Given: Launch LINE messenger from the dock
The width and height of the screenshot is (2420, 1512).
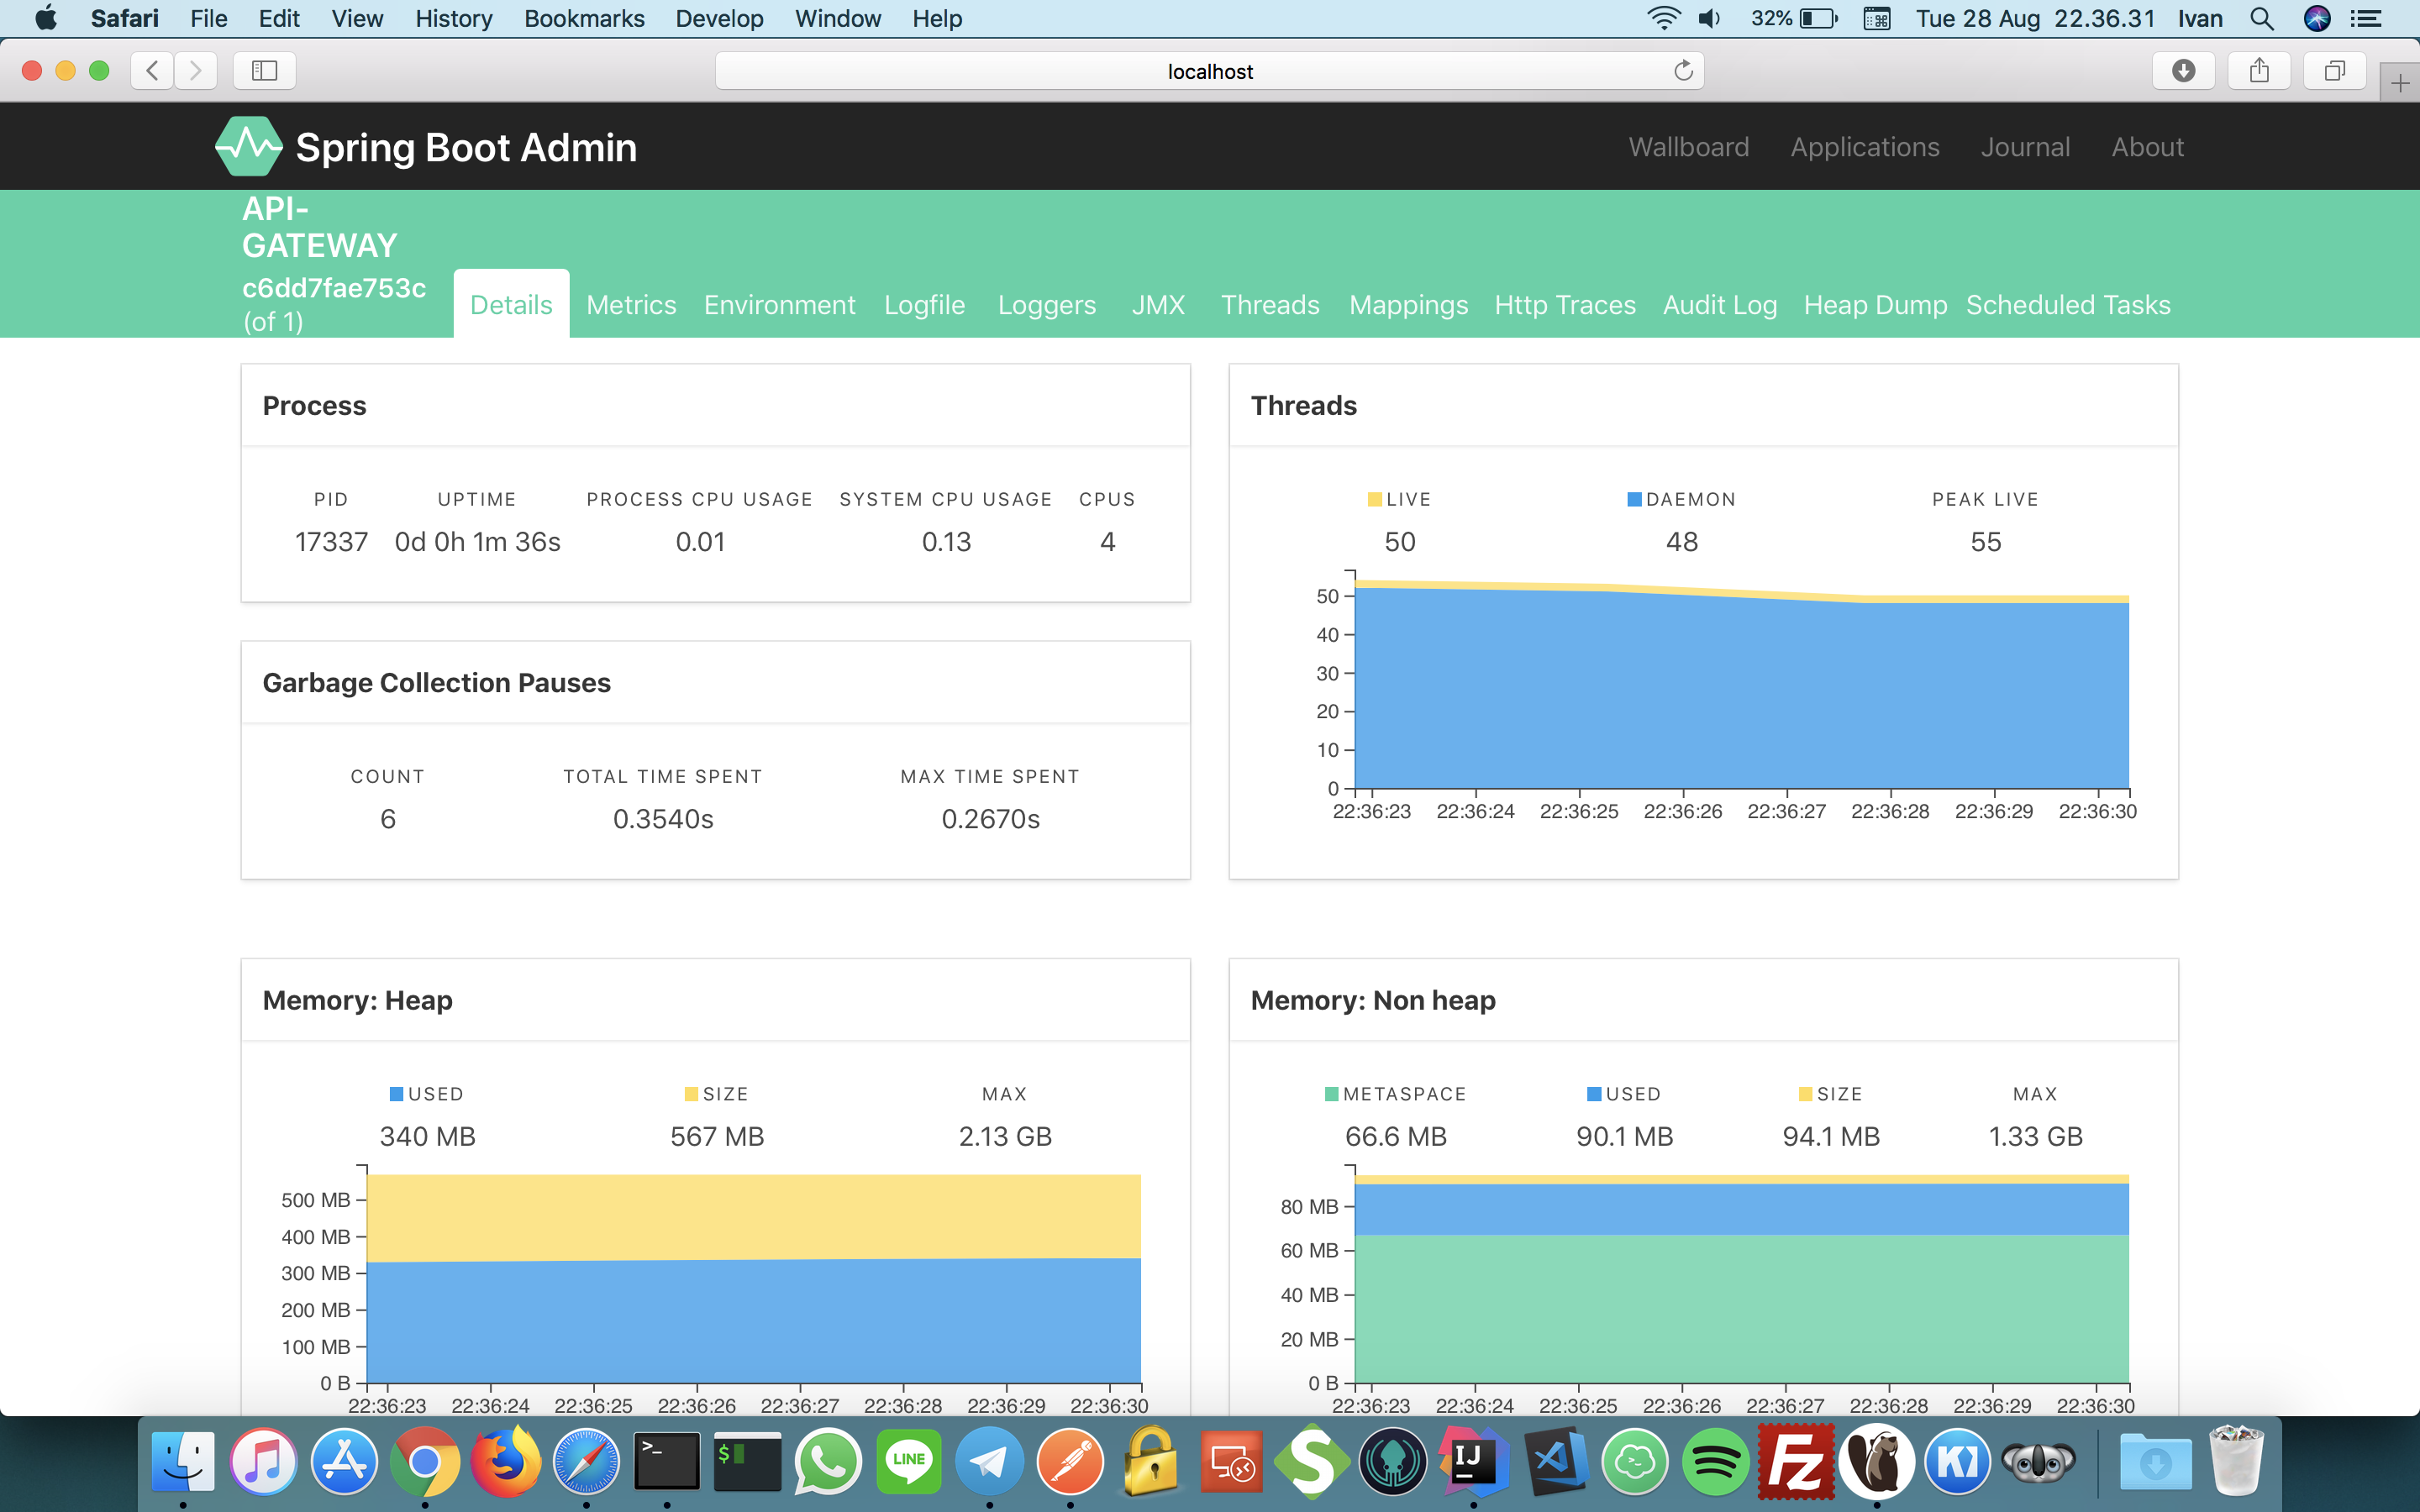Looking at the screenshot, I should (x=909, y=1461).
